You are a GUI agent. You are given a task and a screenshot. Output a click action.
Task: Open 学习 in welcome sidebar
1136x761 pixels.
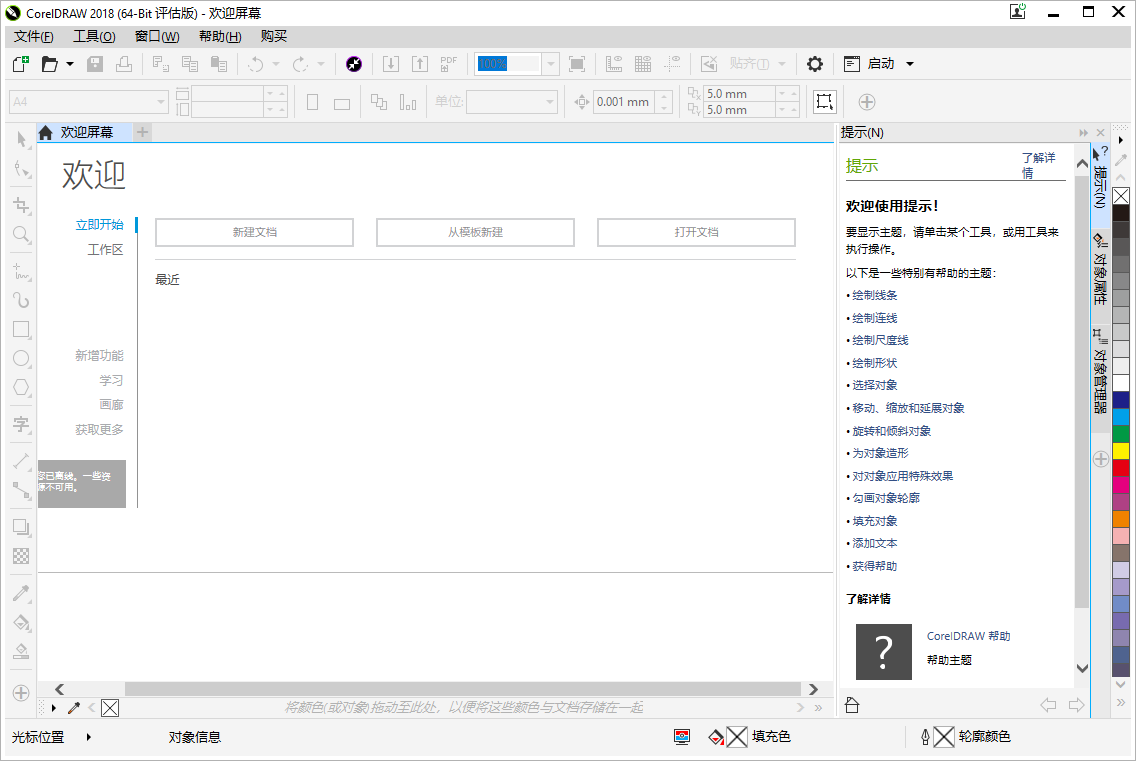tap(112, 380)
